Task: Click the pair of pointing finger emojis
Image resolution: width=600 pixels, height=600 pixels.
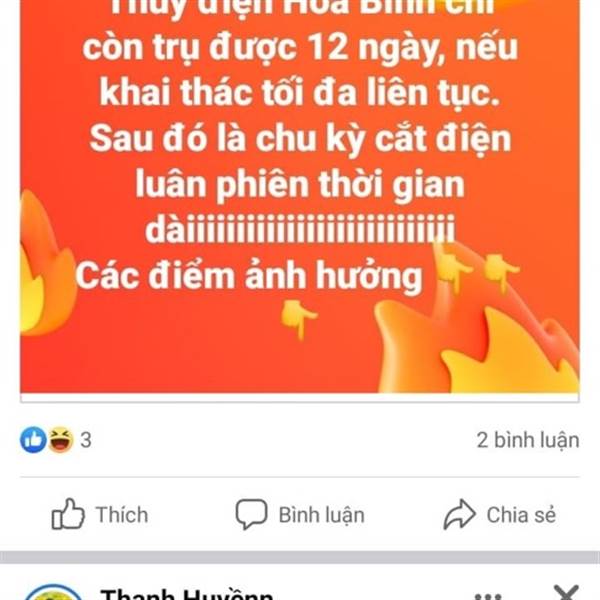Action: tap(477, 269)
